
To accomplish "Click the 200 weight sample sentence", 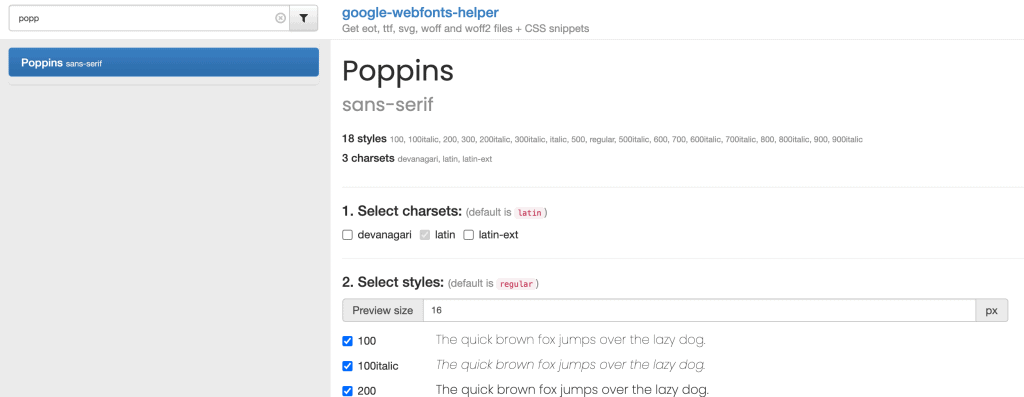I will 572,390.
